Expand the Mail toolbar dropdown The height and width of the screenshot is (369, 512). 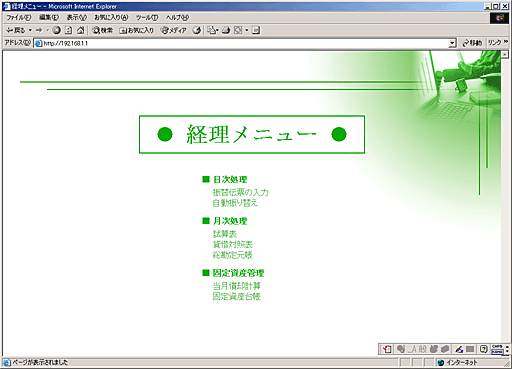coord(217,30)
